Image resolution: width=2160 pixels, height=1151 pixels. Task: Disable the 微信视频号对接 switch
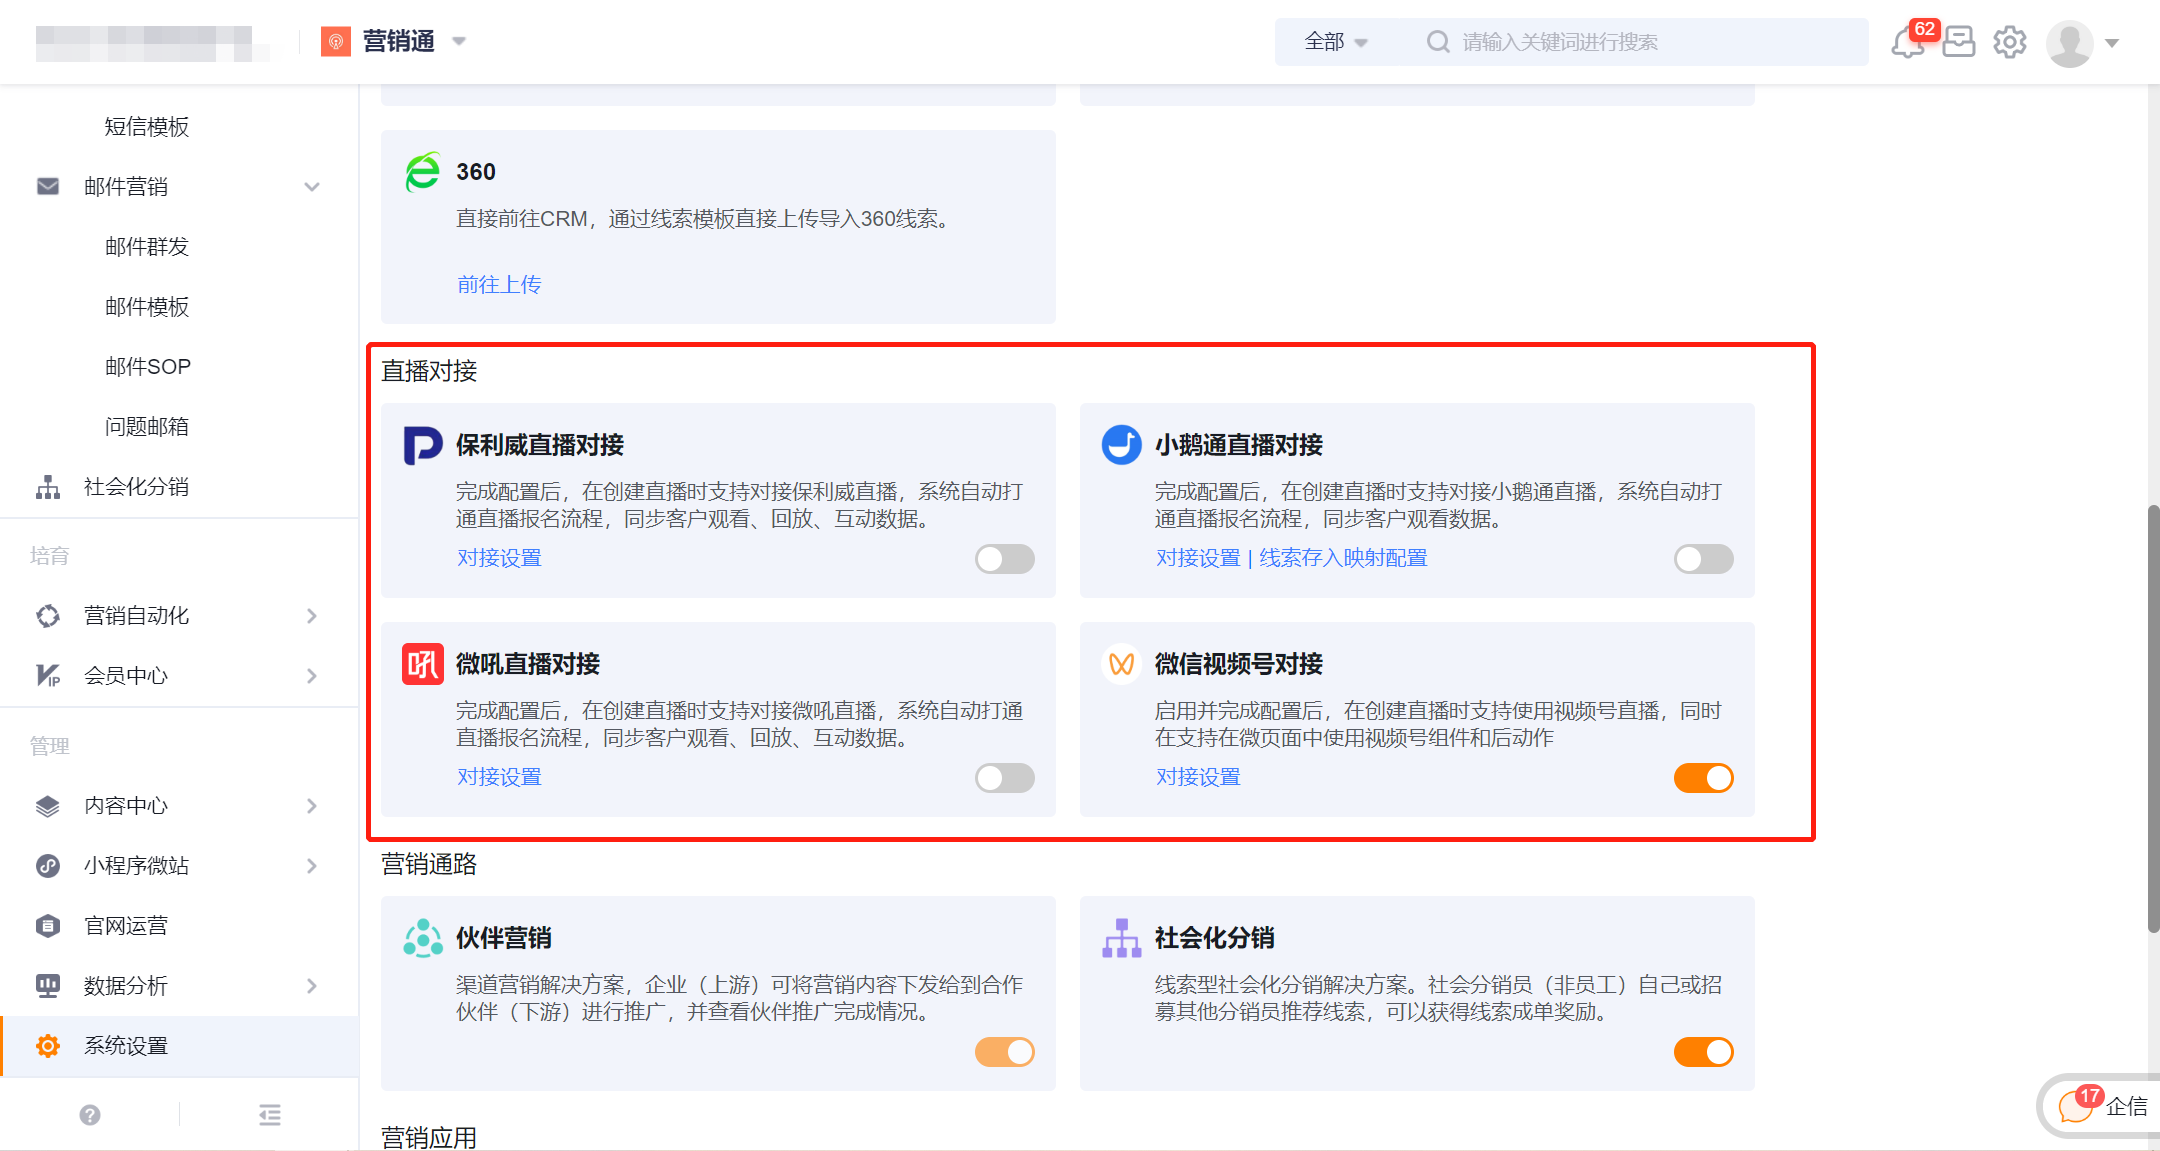[x=1704, y=778]
